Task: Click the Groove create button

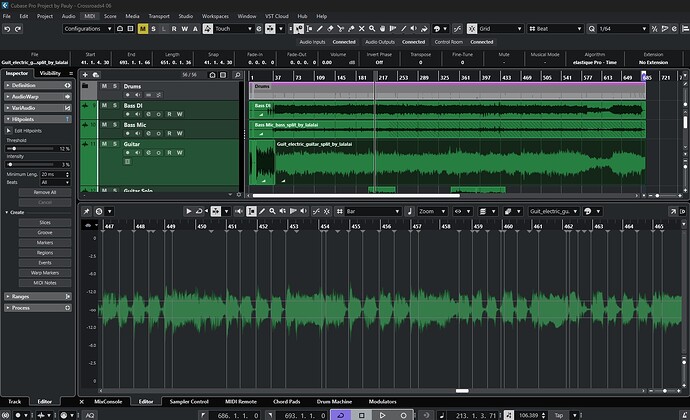Action: coord(45,232)
